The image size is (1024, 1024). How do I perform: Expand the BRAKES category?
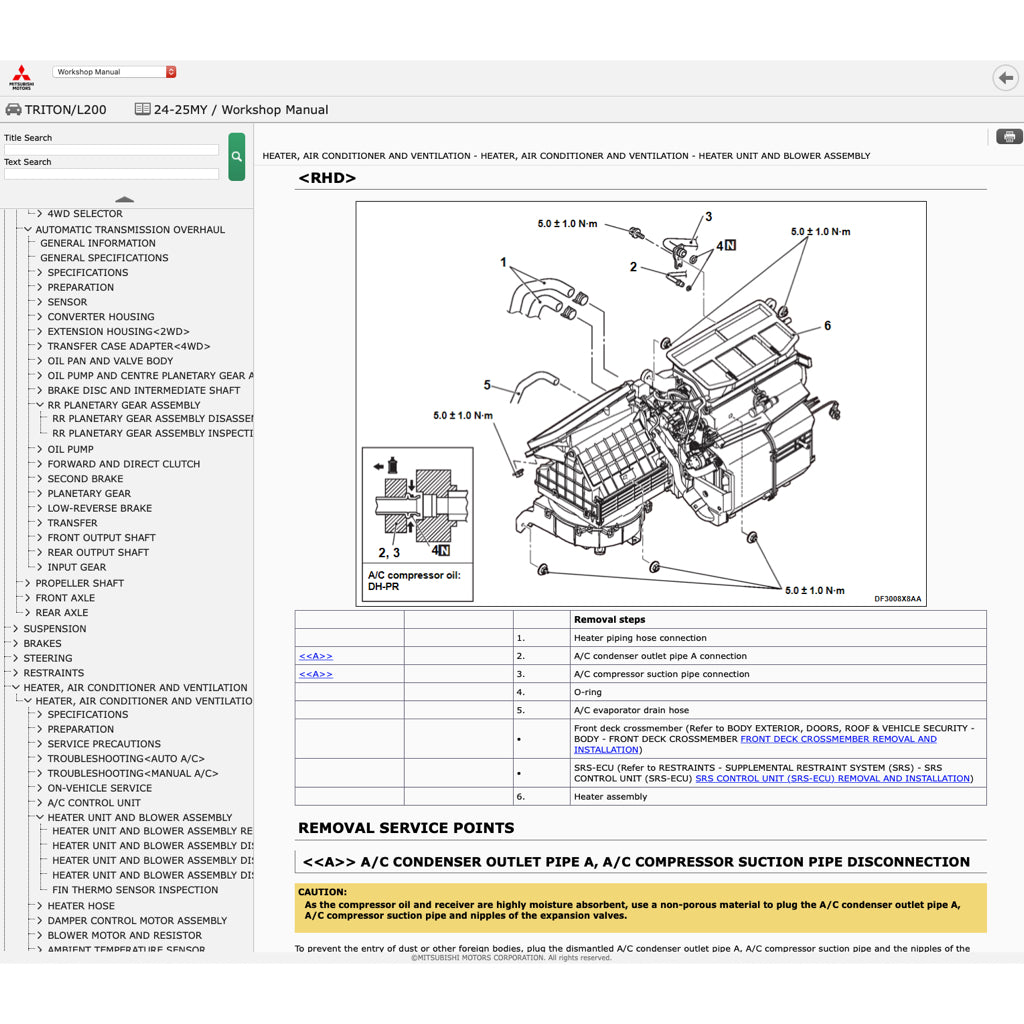(14, 643)
